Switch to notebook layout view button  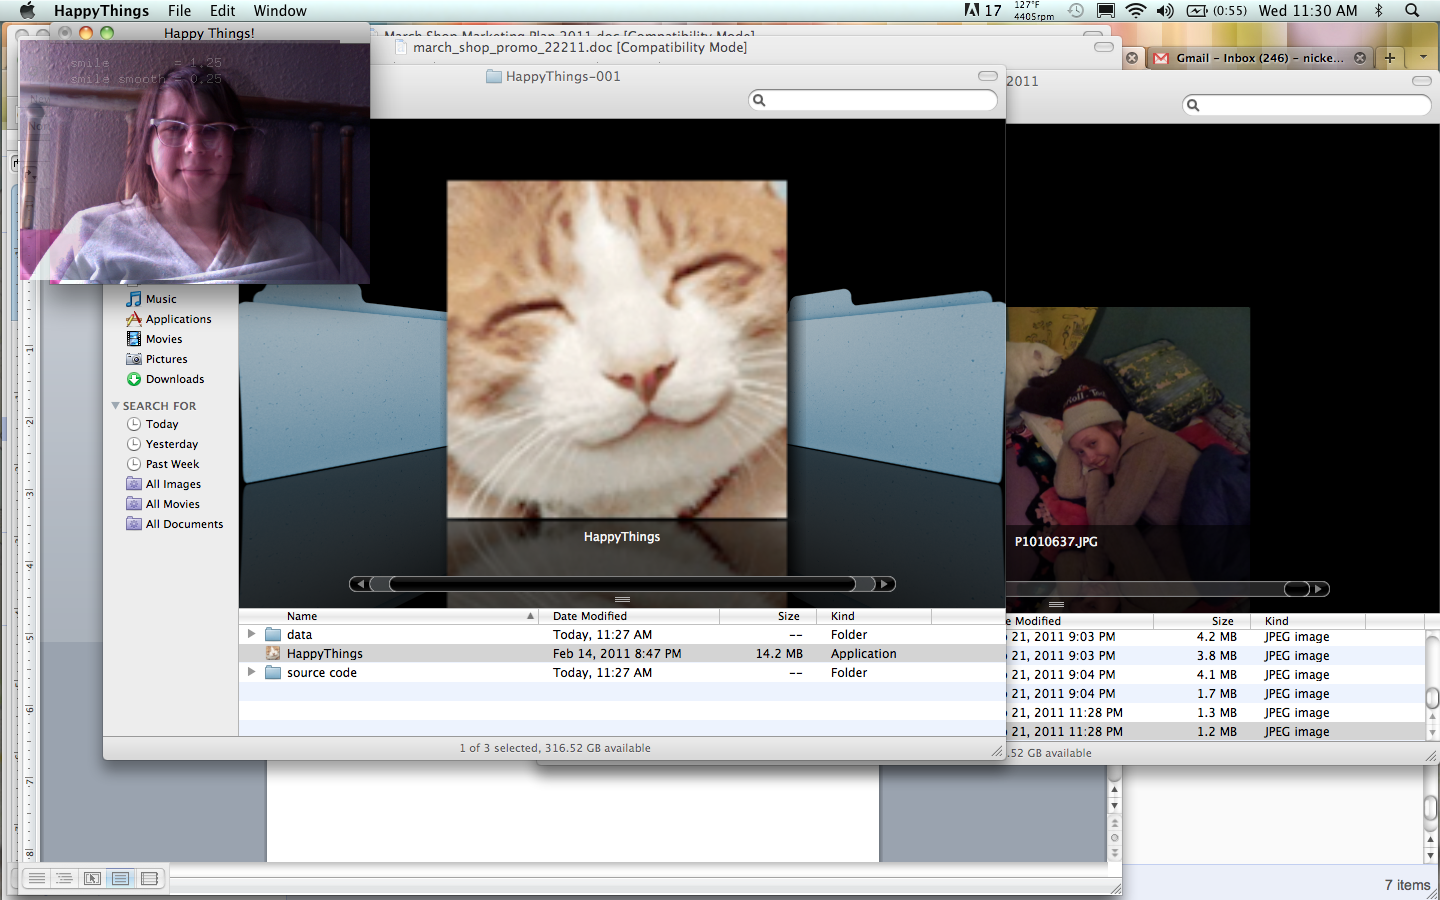coord(149,878)
